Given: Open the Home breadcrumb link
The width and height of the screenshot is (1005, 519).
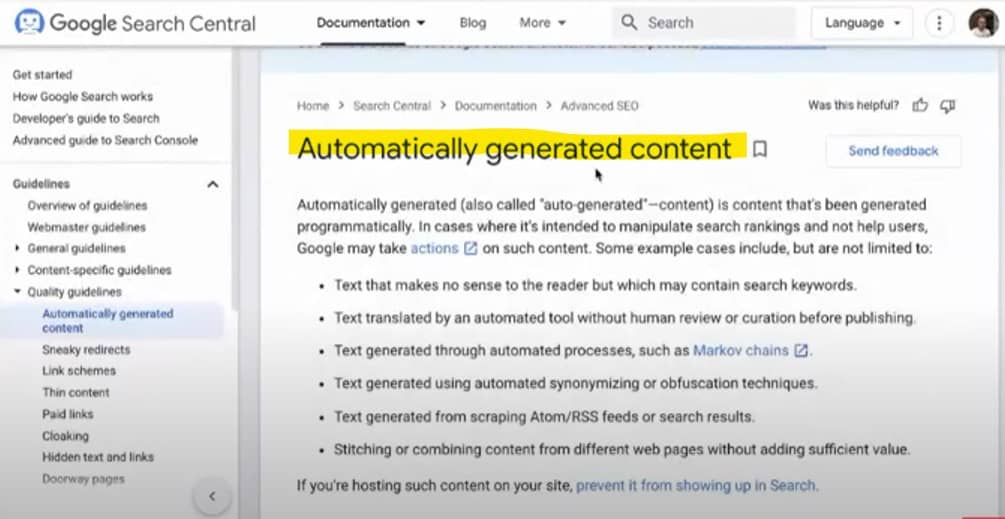Looking at the screenshot, I should (313, 106).
